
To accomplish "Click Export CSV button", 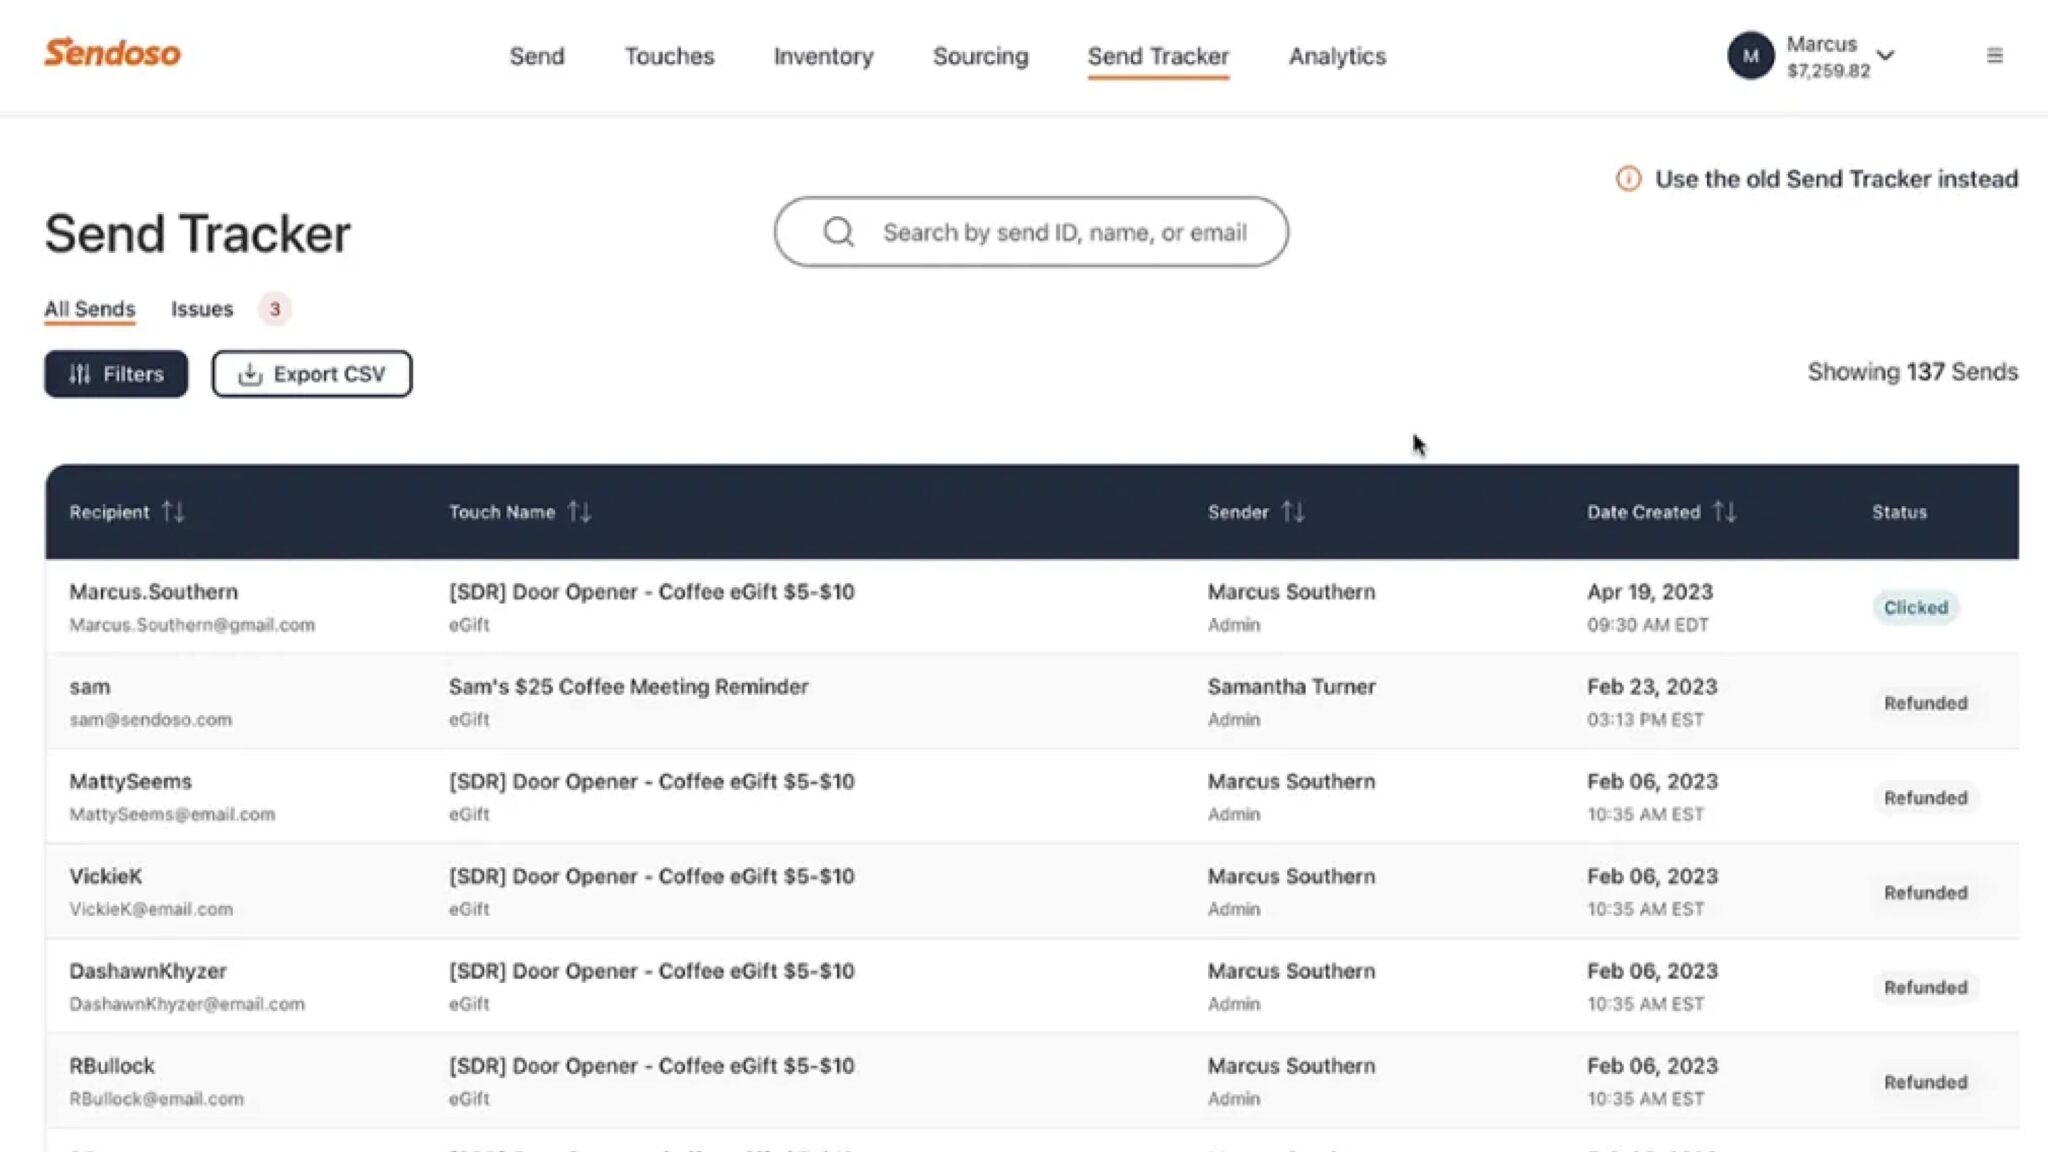I will [312, 374].
